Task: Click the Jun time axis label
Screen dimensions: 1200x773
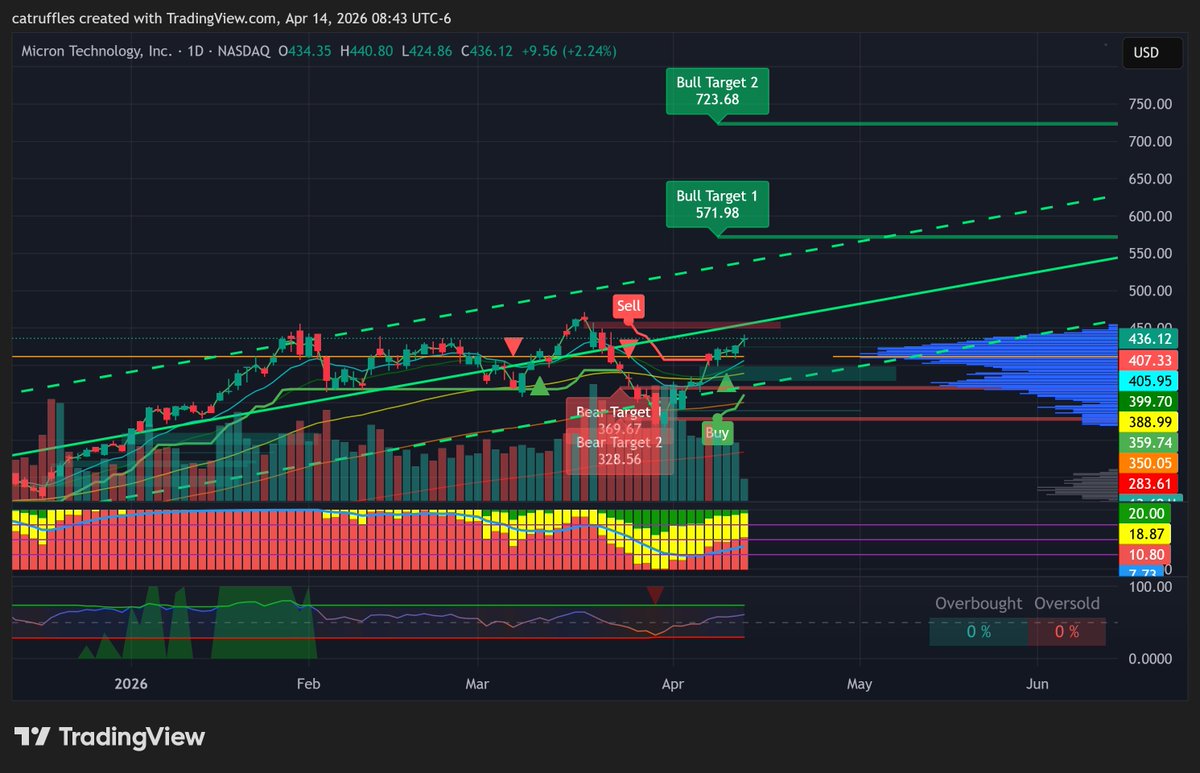Action: point(1038,685)
